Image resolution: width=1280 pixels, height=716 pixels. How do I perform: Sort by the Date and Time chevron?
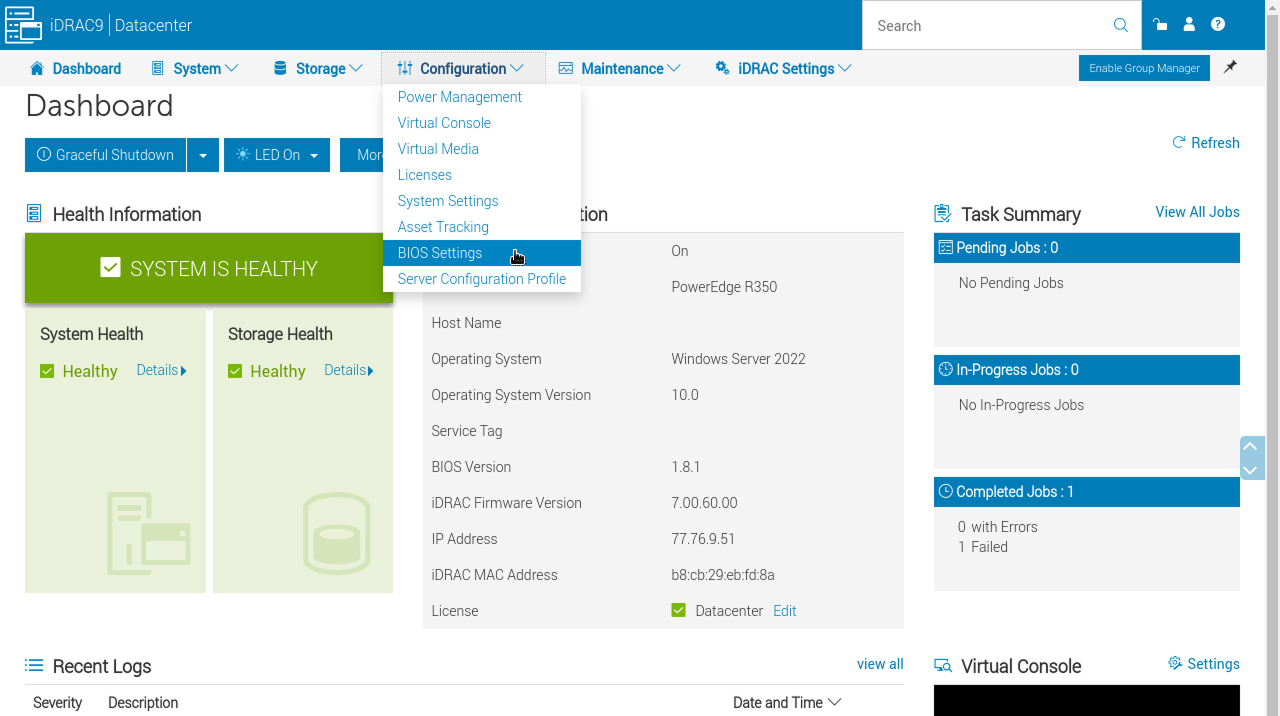click(x=835, y=702)
